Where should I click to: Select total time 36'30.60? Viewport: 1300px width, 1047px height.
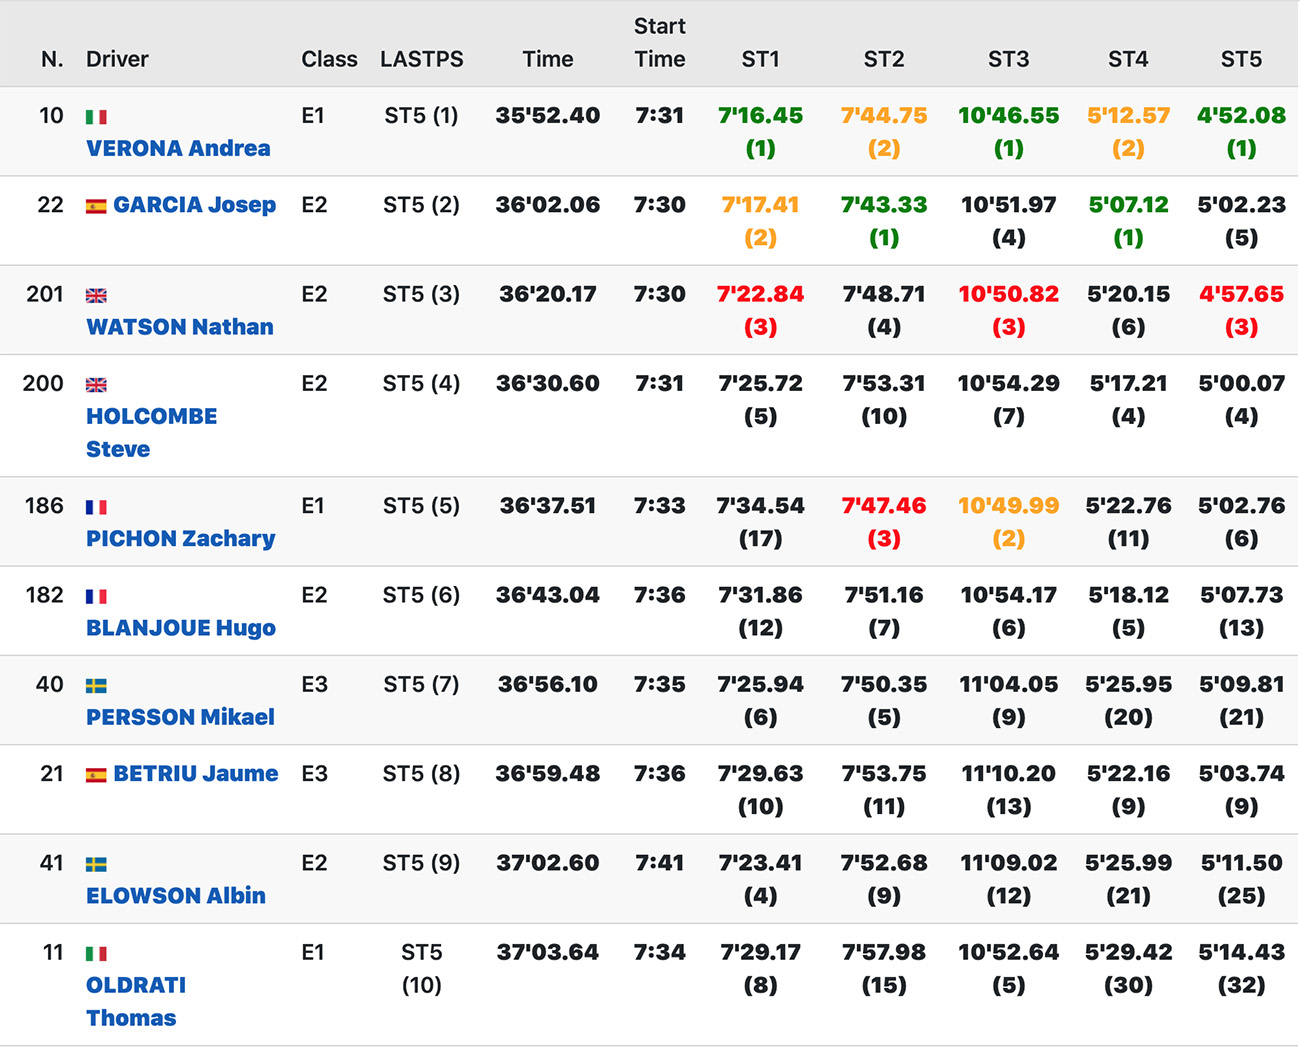(548, 383)
